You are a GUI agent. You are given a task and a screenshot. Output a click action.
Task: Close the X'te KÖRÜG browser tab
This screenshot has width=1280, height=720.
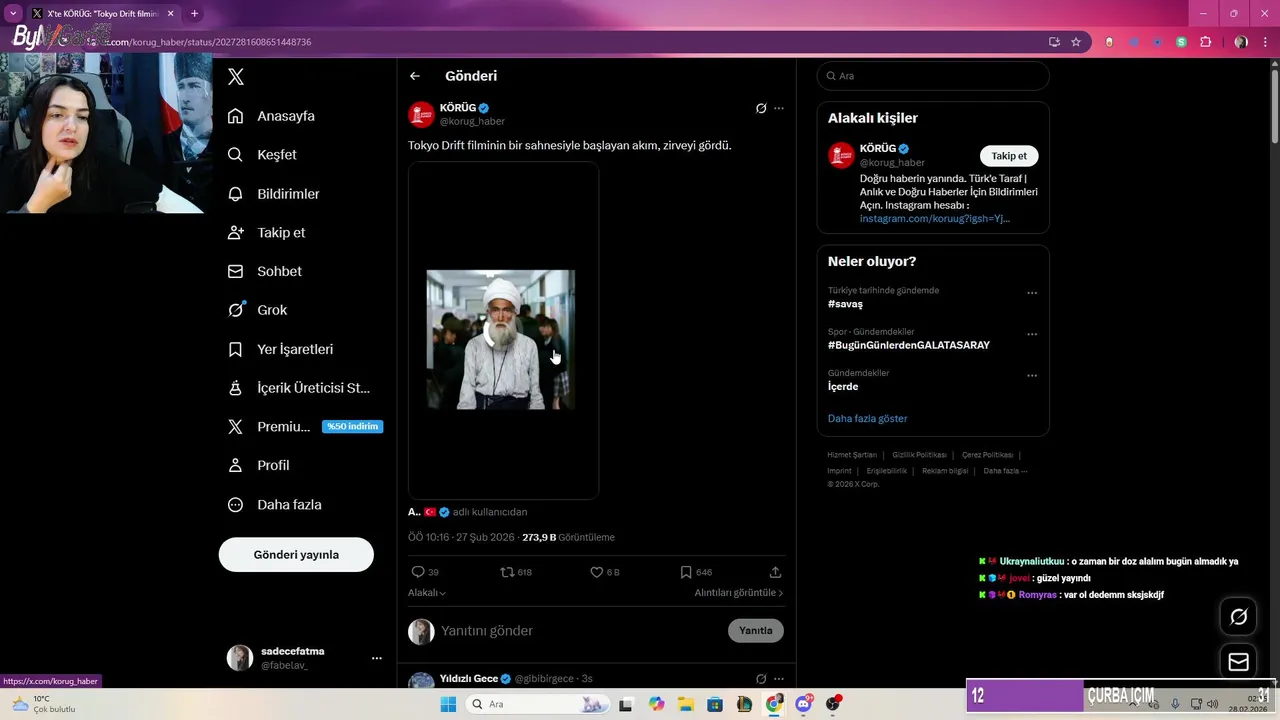point(172,14)
